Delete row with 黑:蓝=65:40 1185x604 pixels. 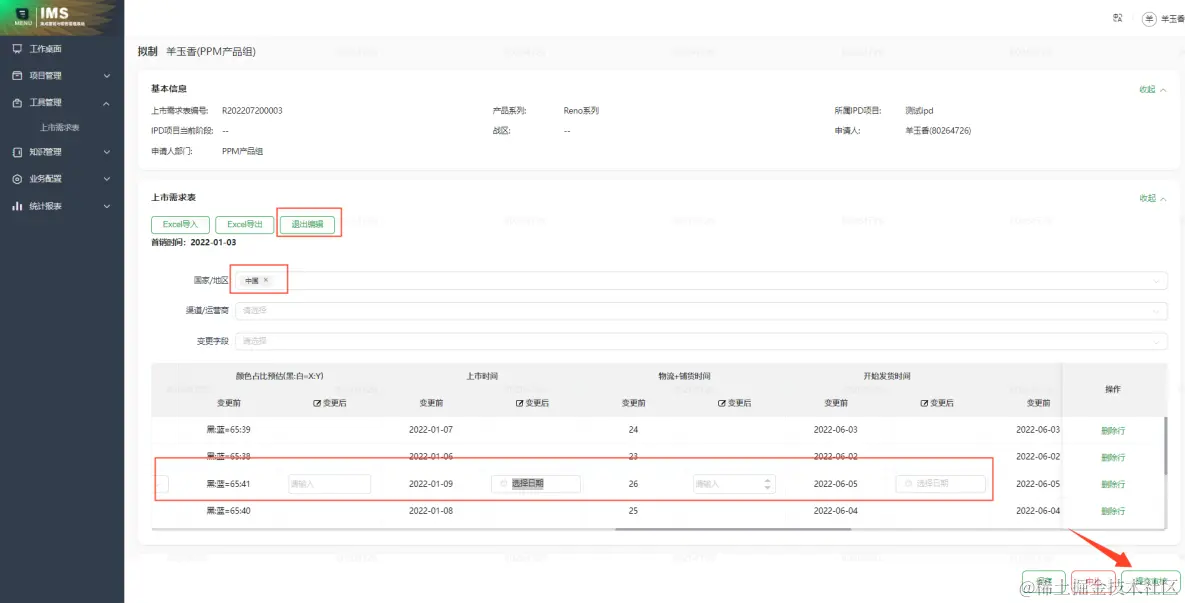[1112, 512]
